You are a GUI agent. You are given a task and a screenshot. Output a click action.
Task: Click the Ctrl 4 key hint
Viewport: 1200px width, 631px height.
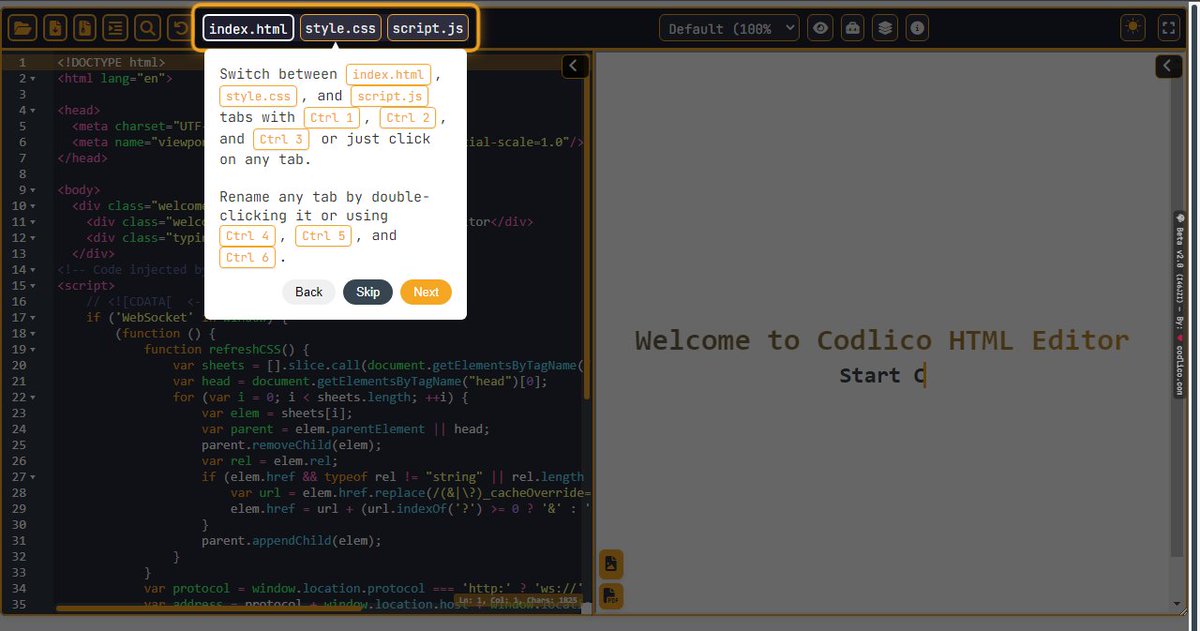[247, 236]
